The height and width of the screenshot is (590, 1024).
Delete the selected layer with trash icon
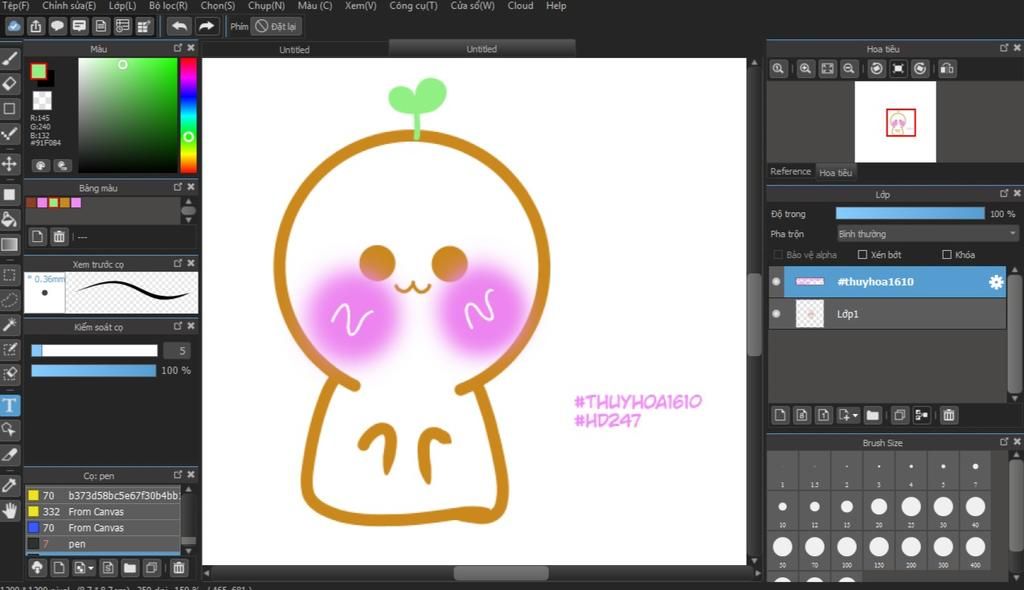(949, 415)
